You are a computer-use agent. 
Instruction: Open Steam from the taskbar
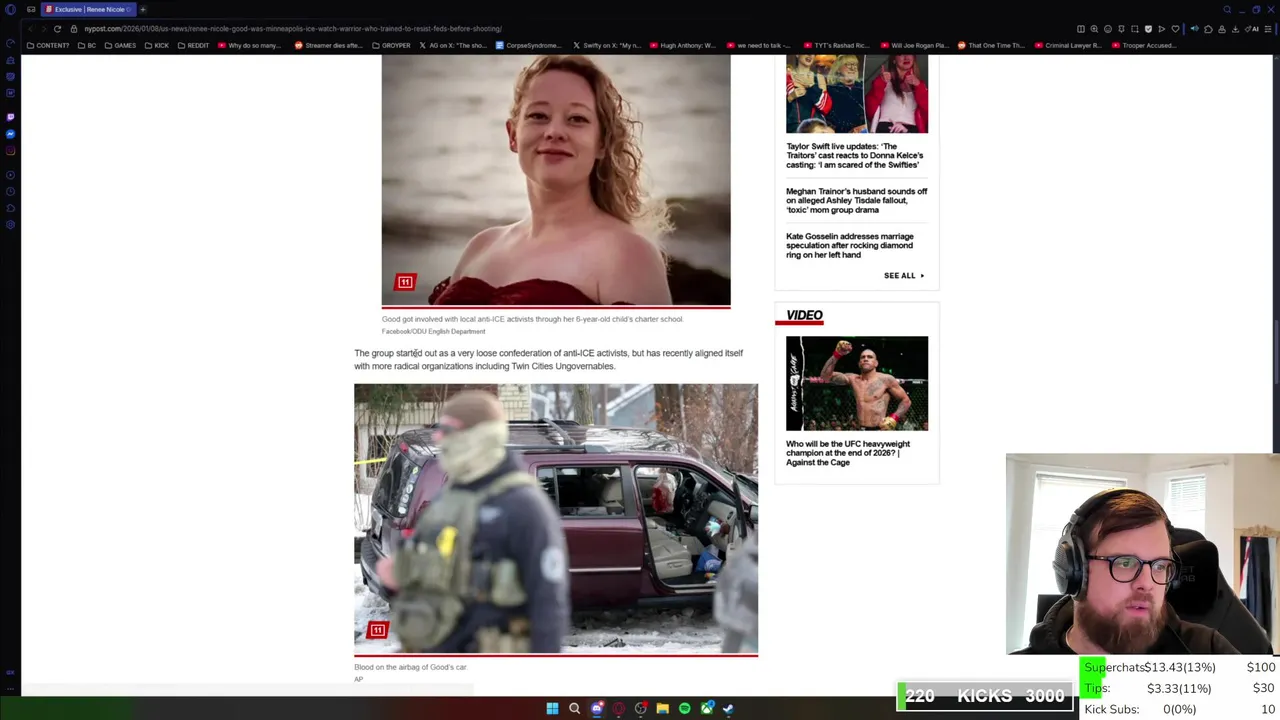coord(728,708)
